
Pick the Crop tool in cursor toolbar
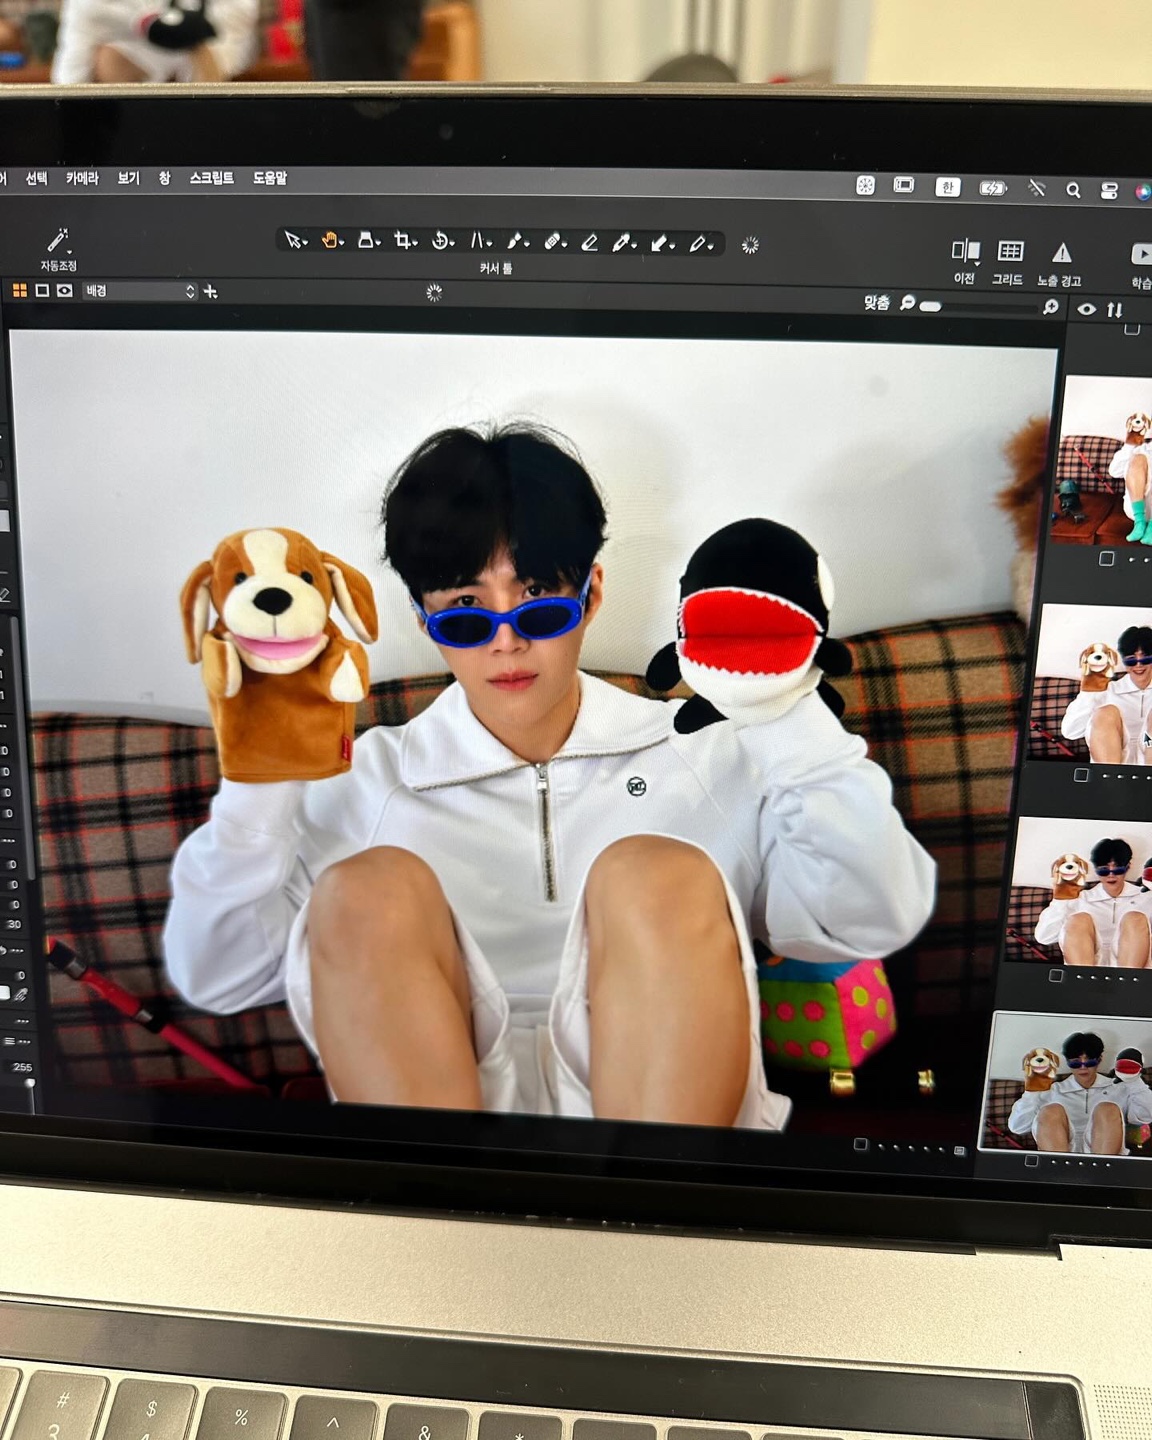pos(404,241)
